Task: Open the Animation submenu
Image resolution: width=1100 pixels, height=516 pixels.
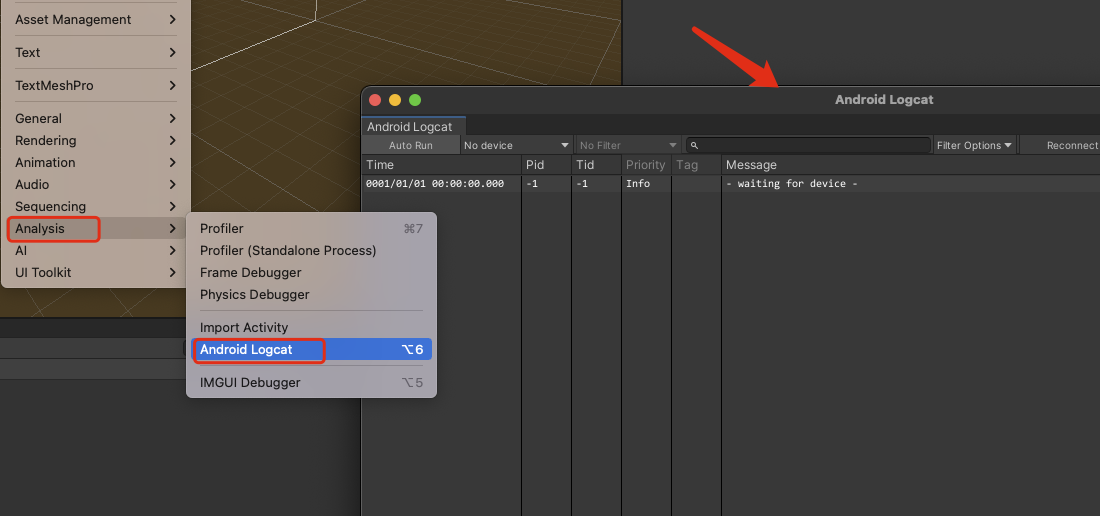Action: pyautogui.click(x=95, y=162)
